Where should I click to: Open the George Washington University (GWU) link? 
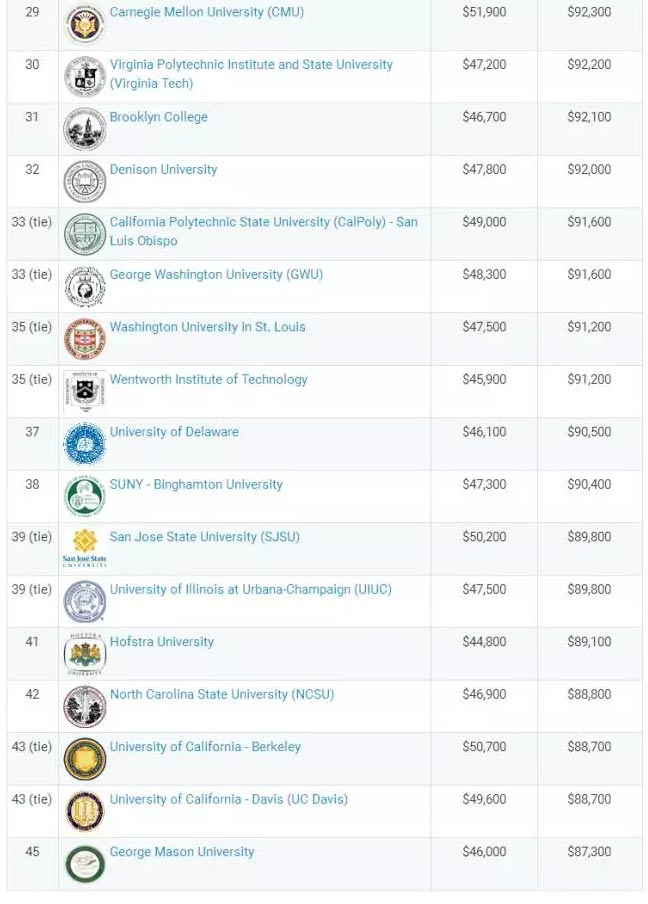tap(216, 274)
